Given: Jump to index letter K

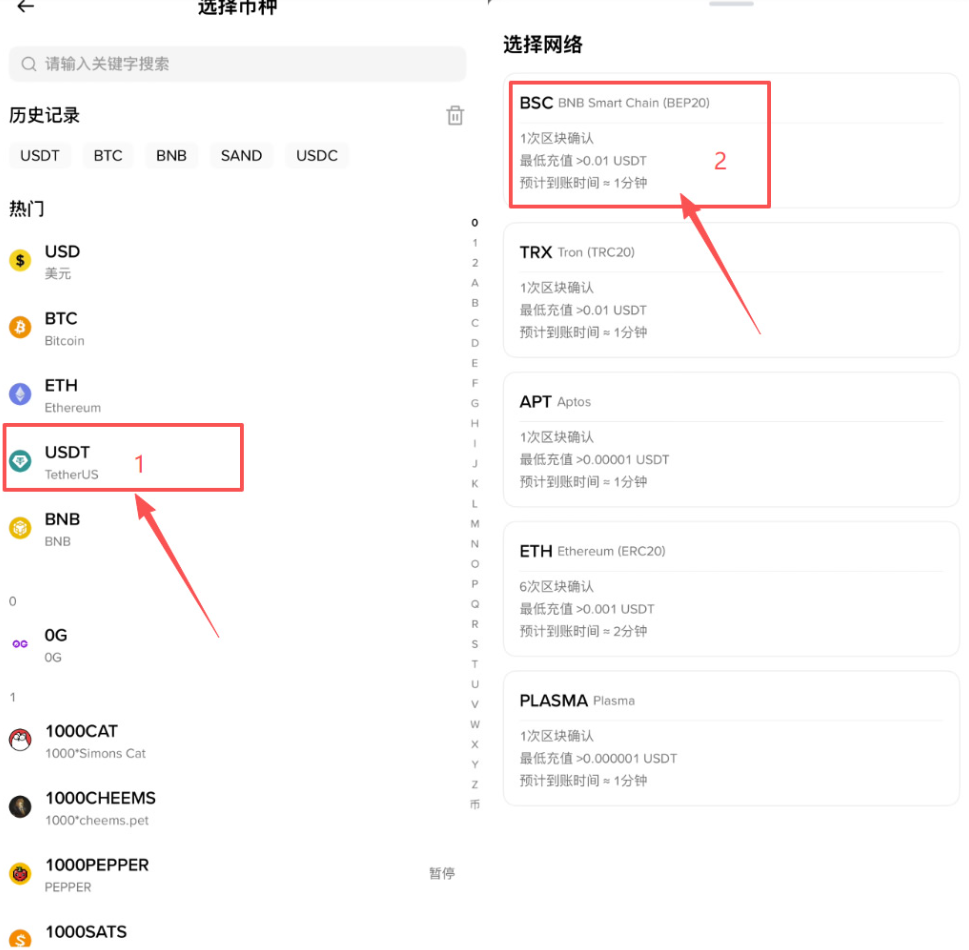Looking at the screenshot, I should (x=475, y=484).
